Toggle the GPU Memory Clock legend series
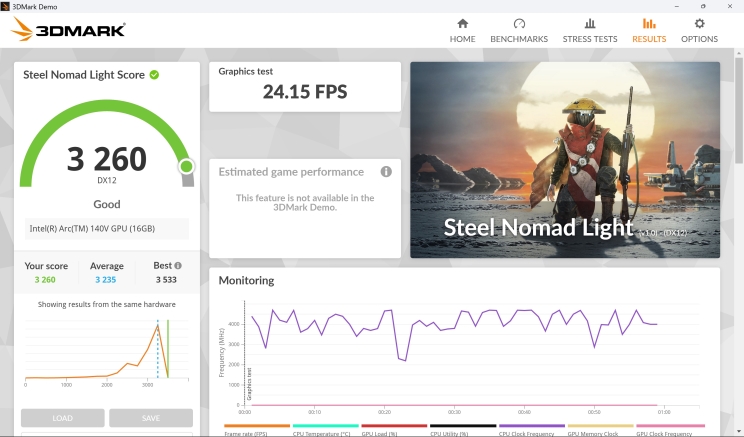Screen dimensions: 744x437 [599, 434]
